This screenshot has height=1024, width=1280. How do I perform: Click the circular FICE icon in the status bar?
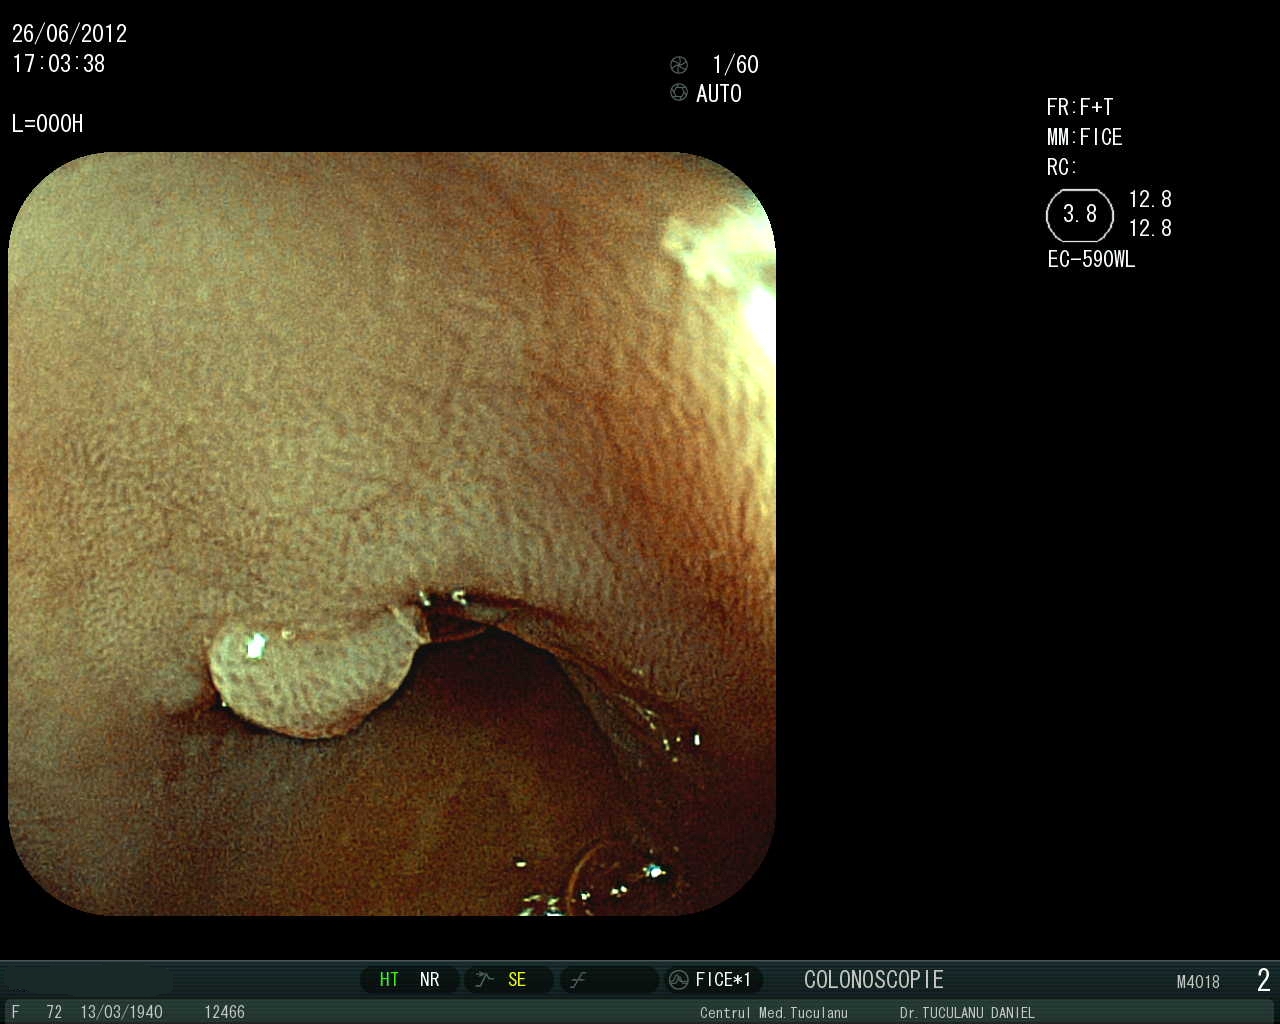679,980
